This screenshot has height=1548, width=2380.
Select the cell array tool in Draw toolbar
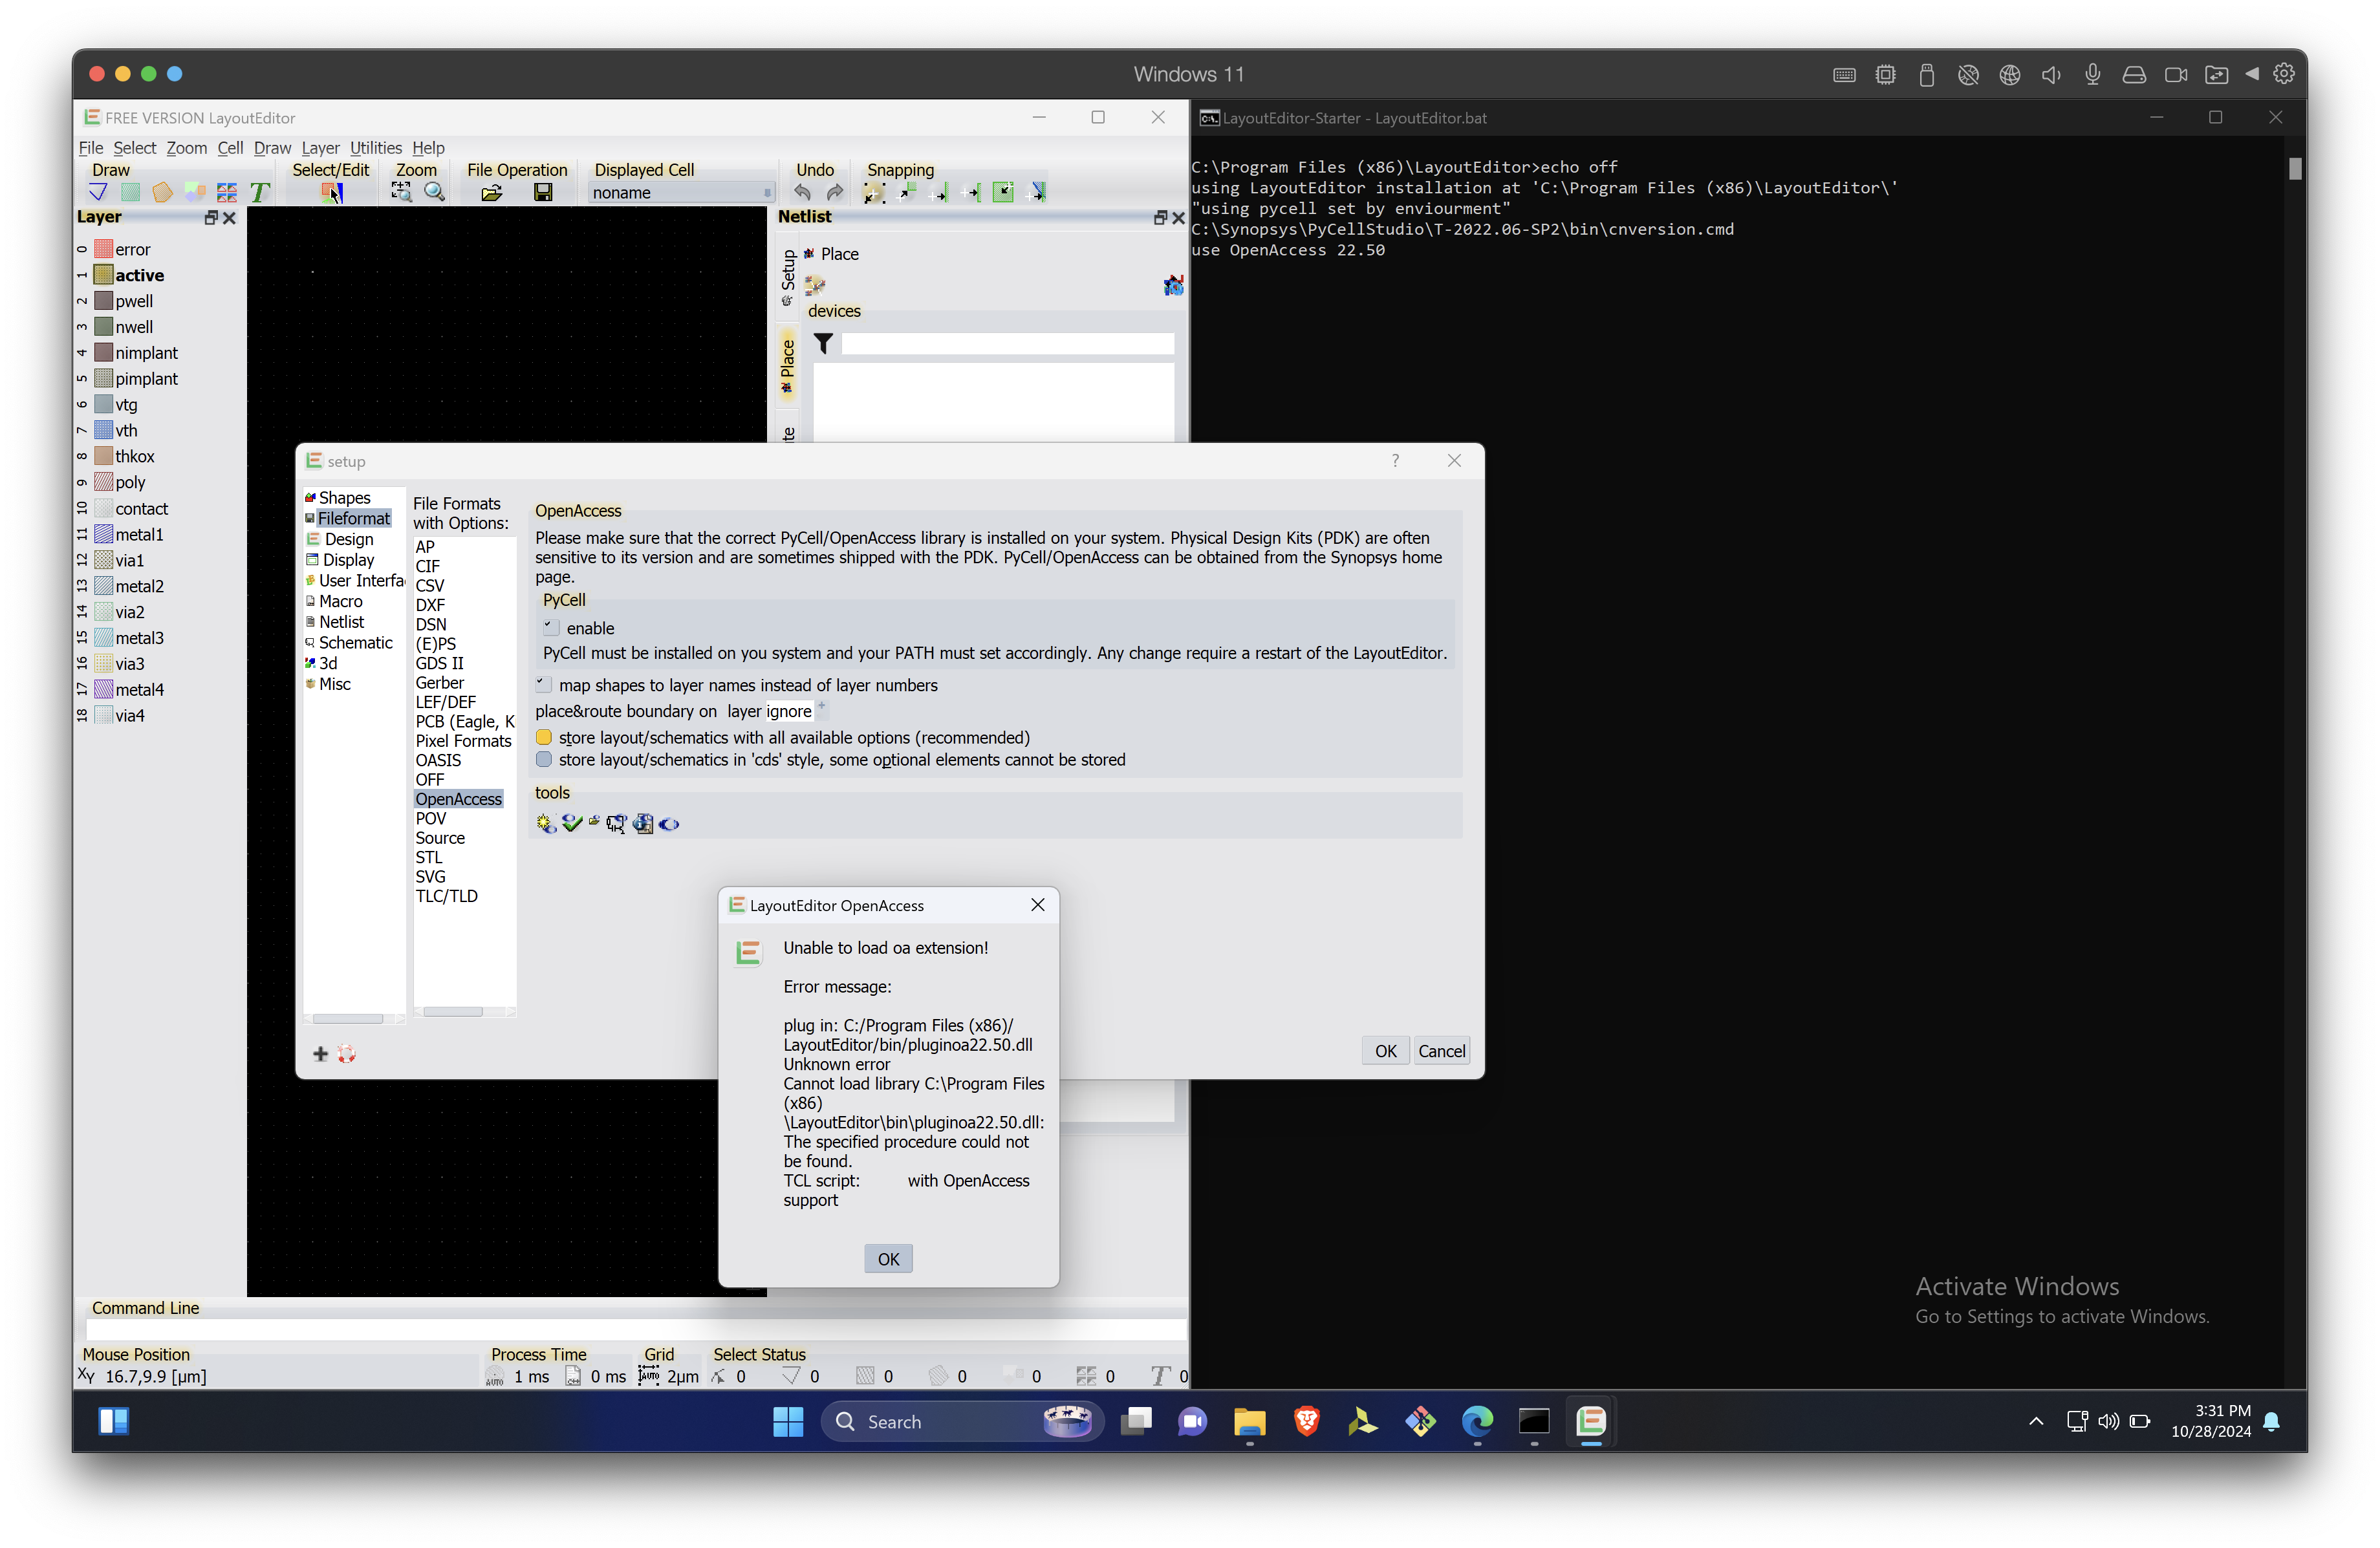click(x=227, y=193)
